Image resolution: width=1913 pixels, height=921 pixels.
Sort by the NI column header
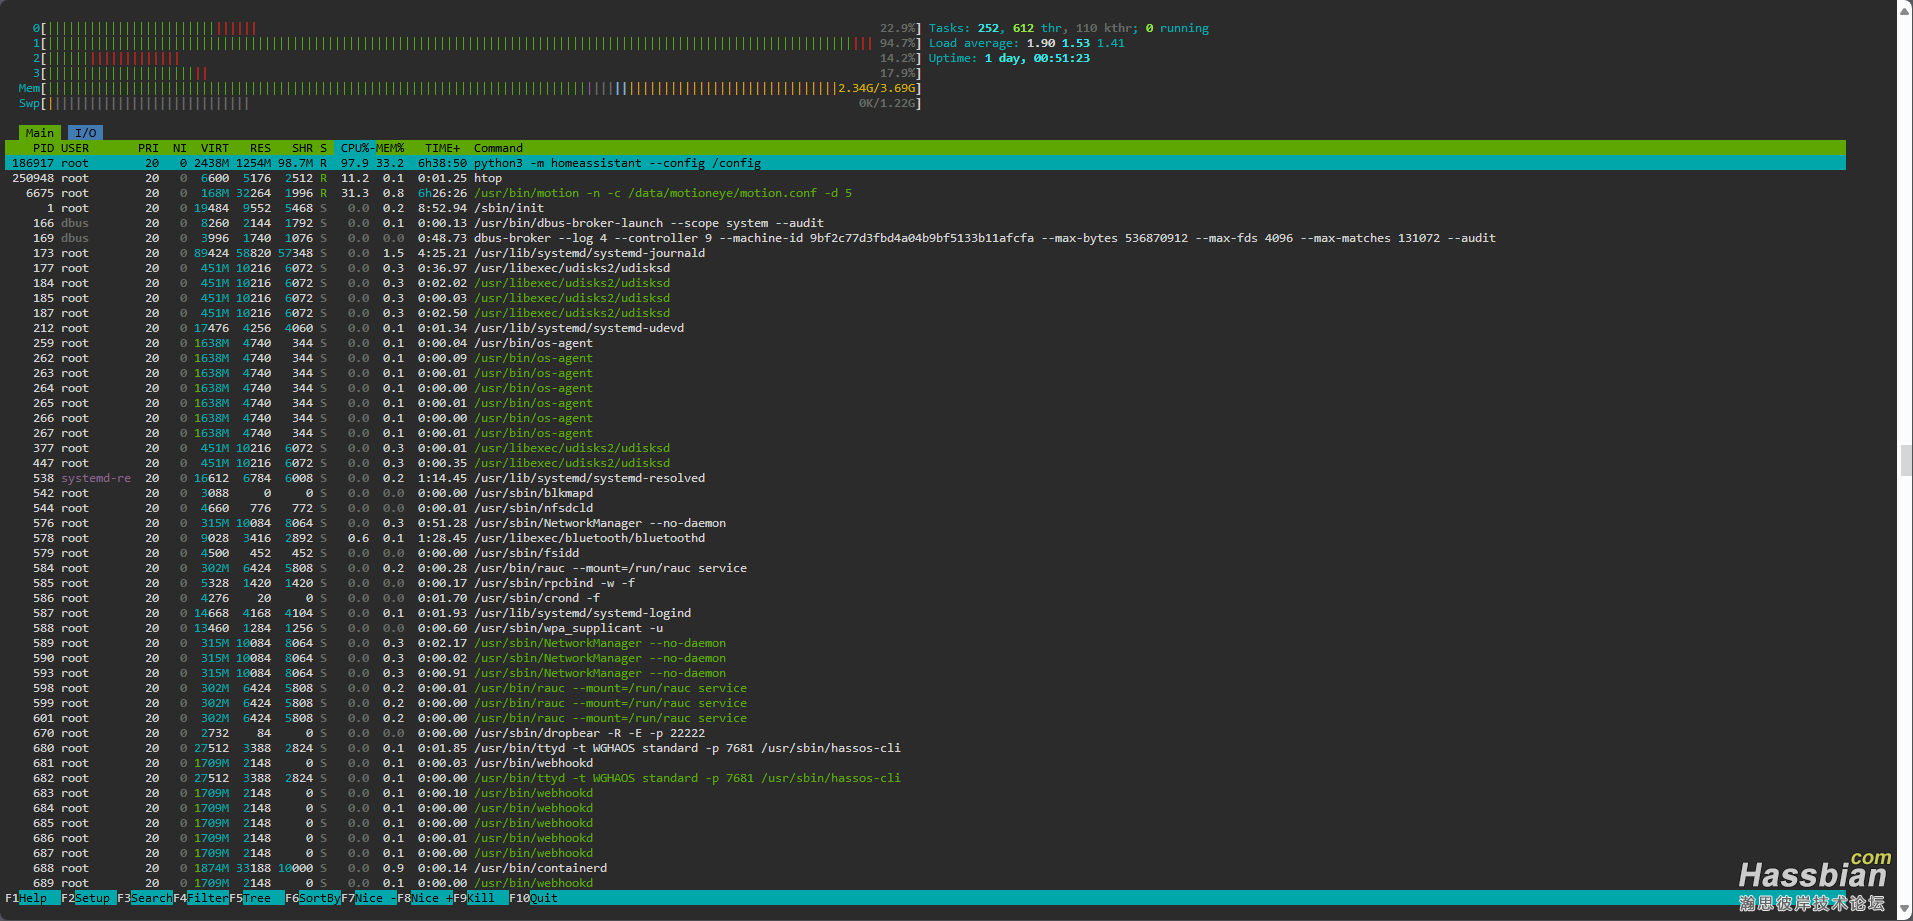coord(179,148)
